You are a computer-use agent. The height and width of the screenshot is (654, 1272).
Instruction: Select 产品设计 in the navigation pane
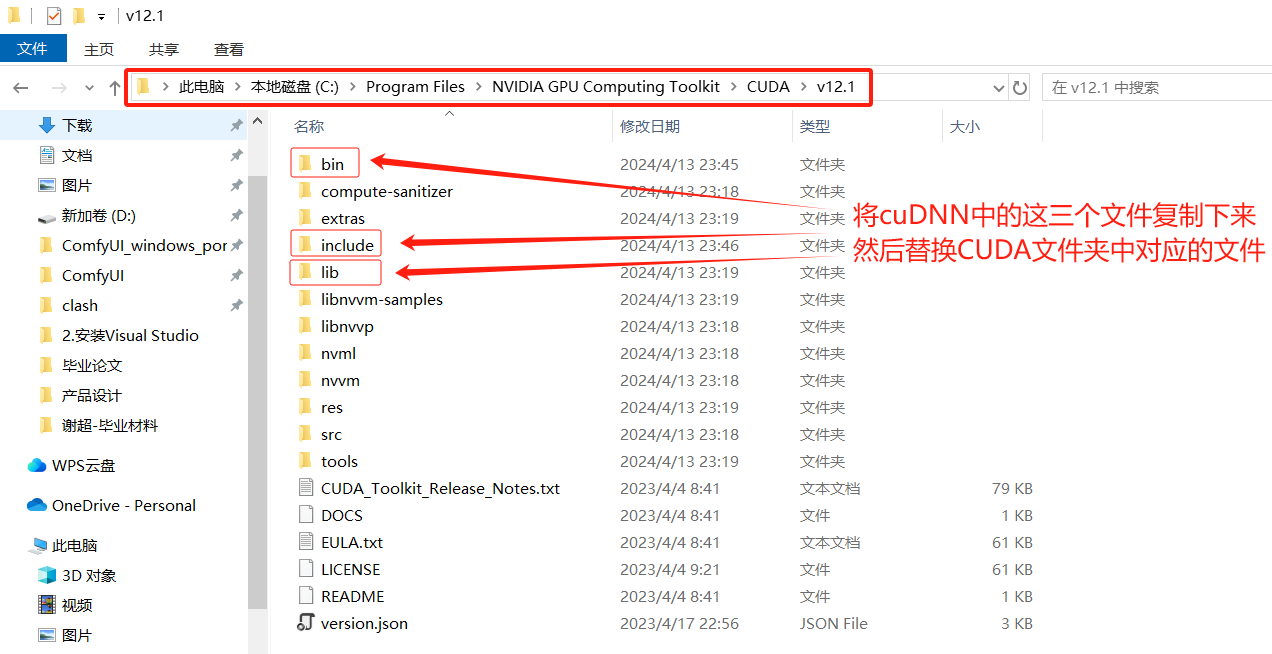tap(92, 395)
